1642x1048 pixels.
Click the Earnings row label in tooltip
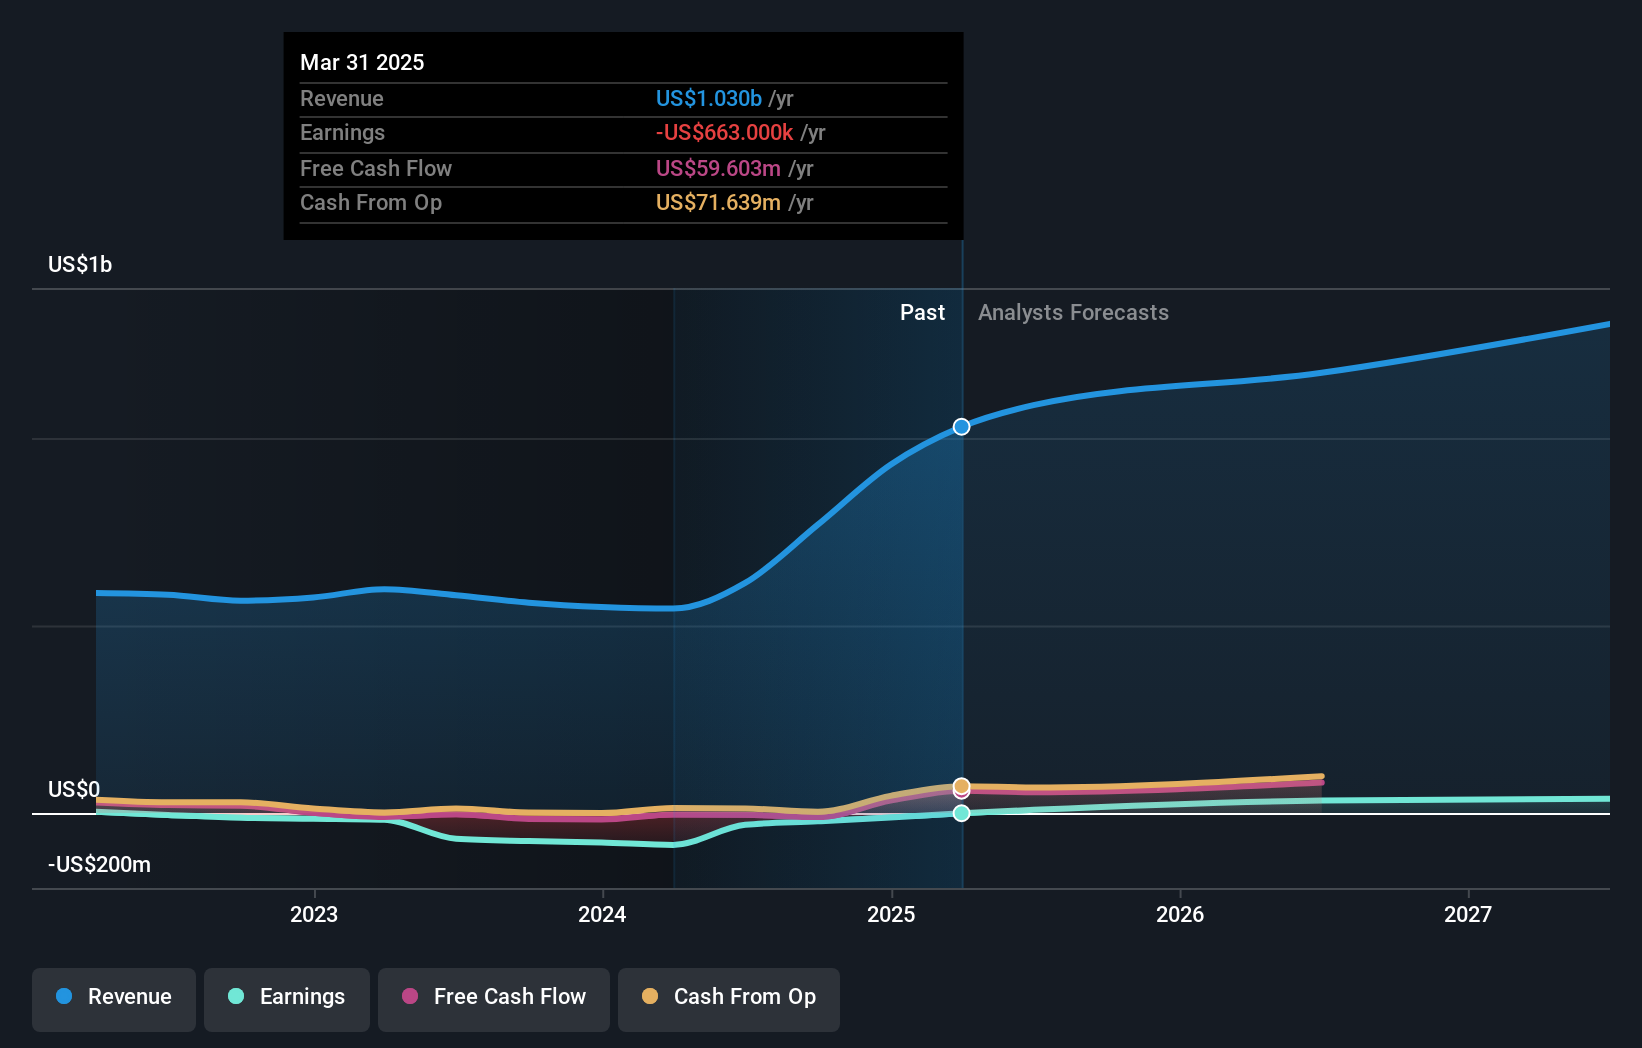coord(342,132)
